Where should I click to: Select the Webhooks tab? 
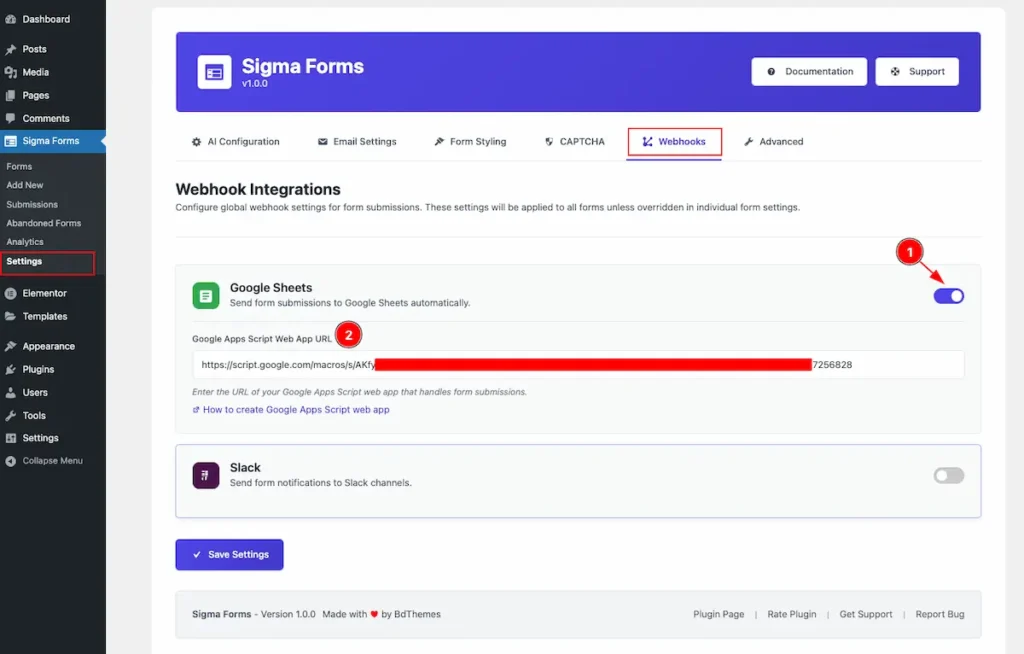(675, 142)
